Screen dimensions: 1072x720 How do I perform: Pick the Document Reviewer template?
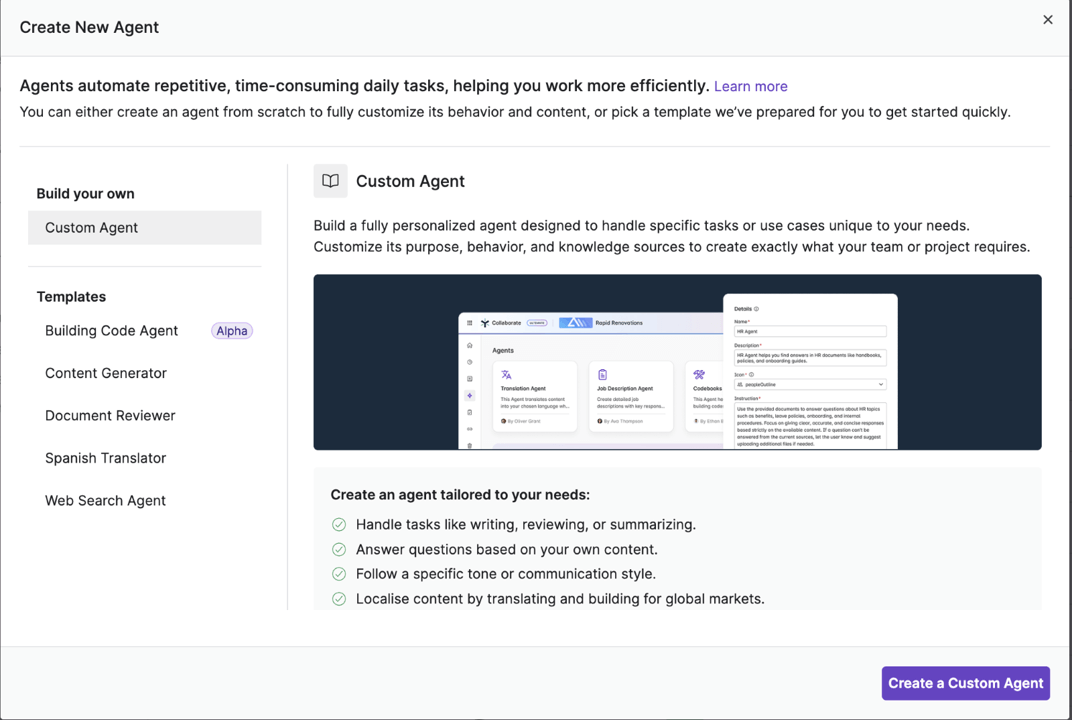pos(110,416)
